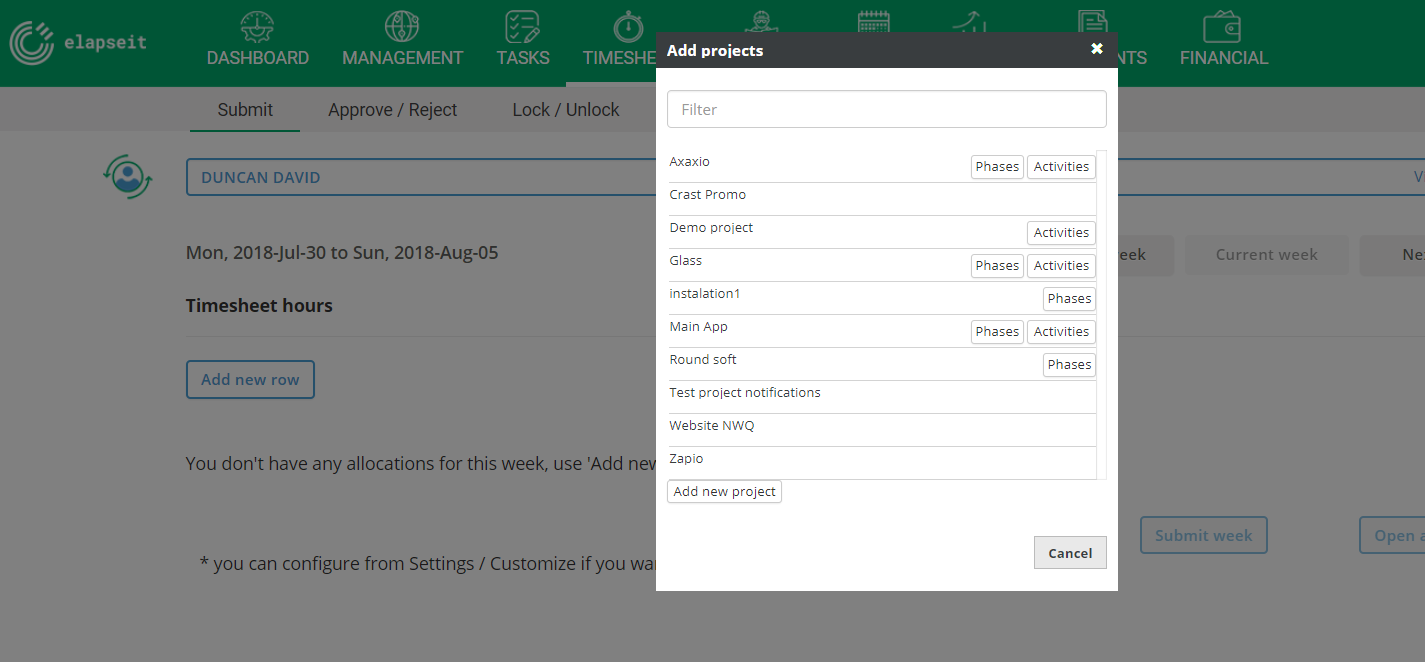1425x662 pixels.
Task: Open Activities for the Demo project
Action: pos(1060,232)
